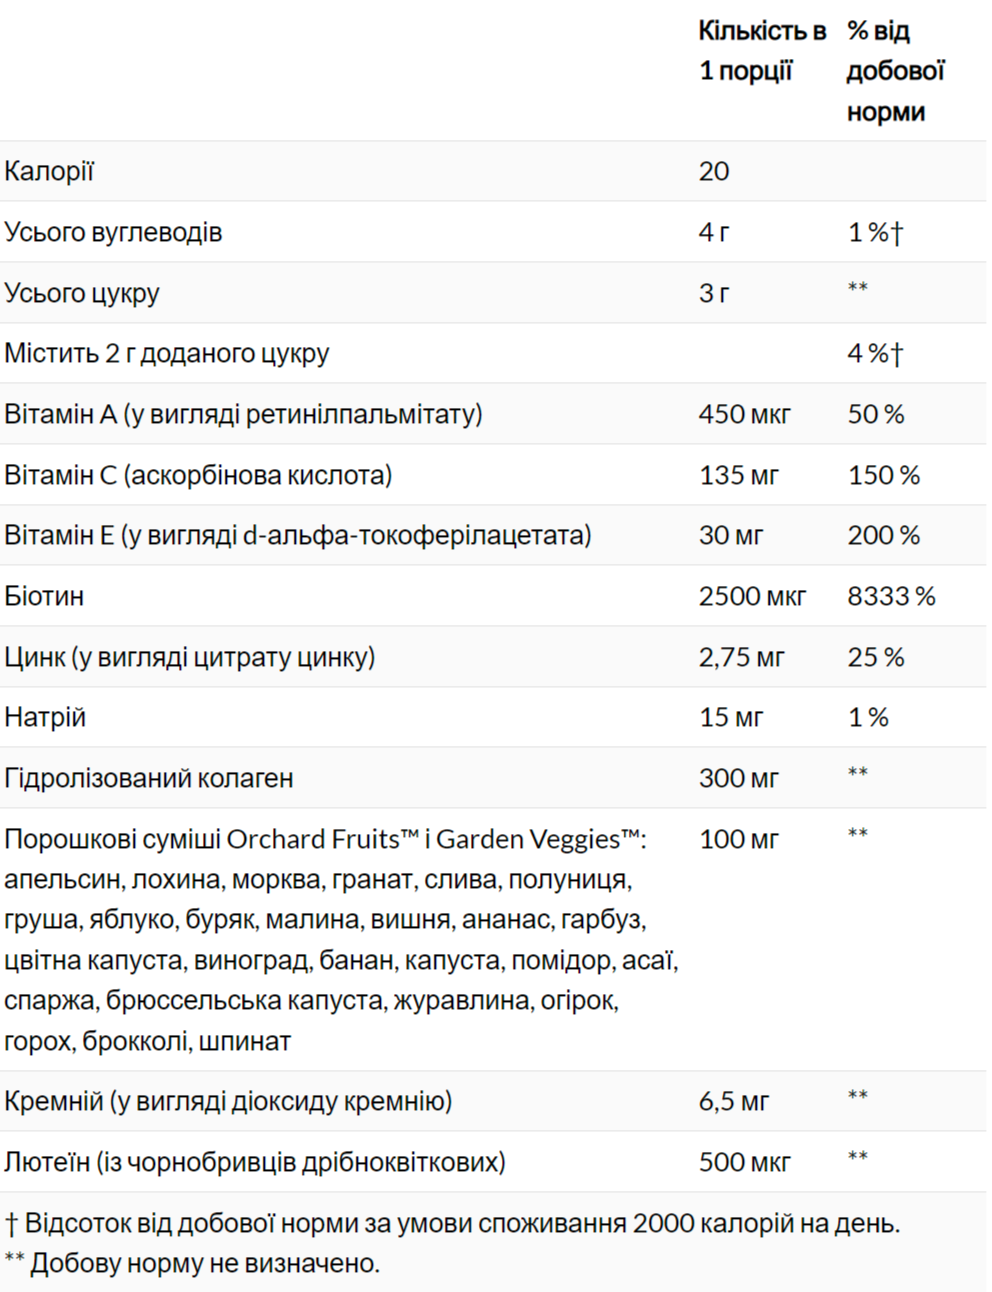Viewport: 992px width, 1292px height.
Task: Click the Лютеїн row label
Action: point(255,1162)
